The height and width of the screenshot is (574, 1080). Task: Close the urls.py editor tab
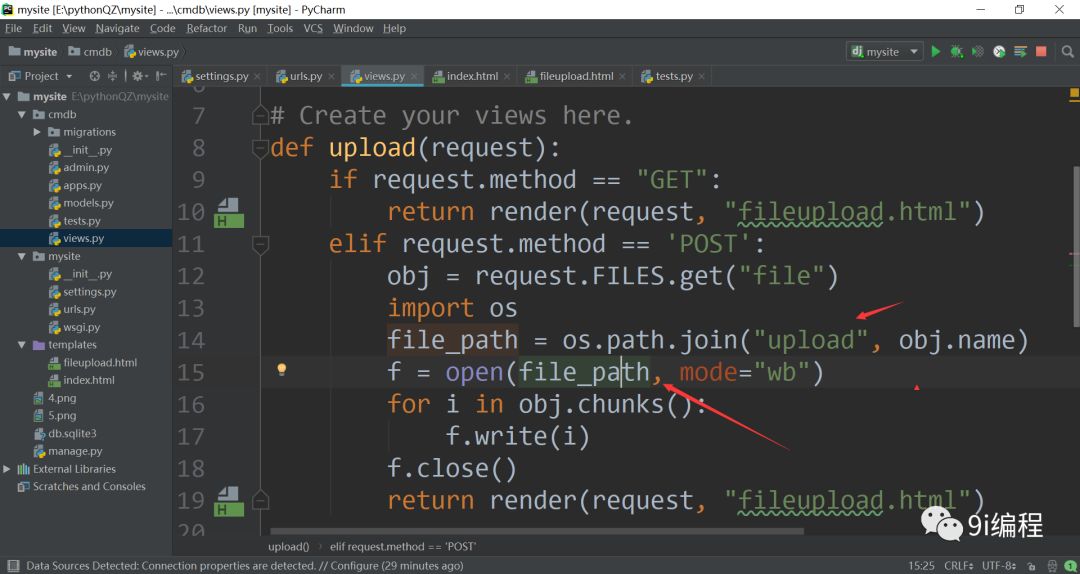[x=331, y=76]
